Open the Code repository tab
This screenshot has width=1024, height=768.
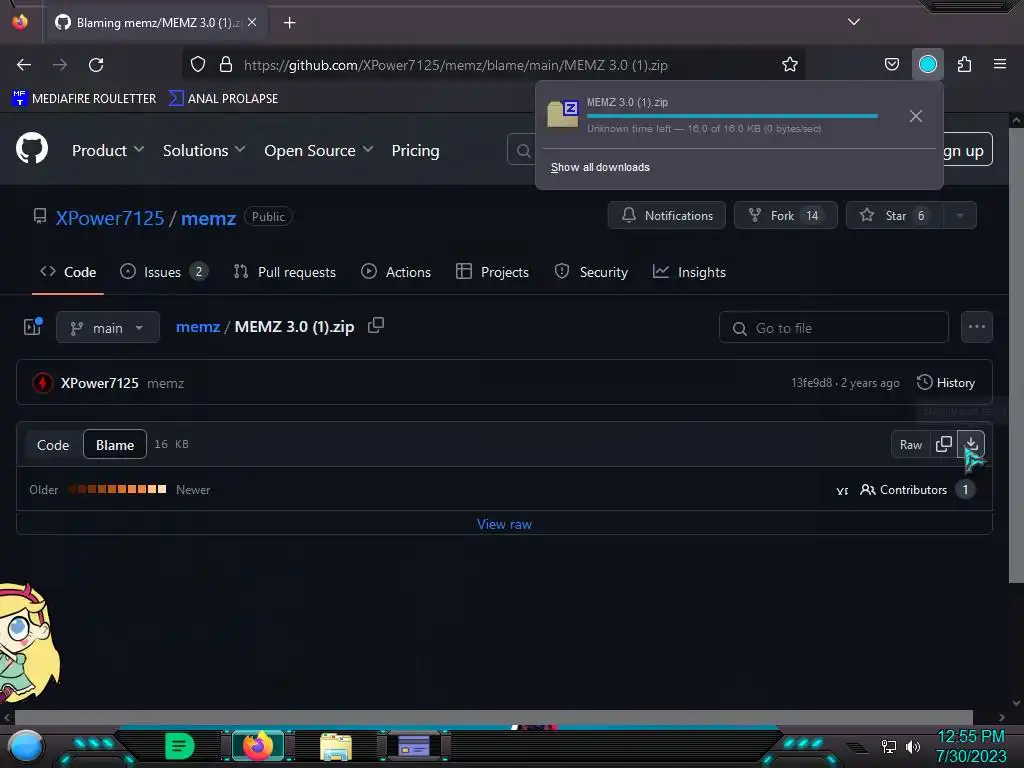coord(68,272)
